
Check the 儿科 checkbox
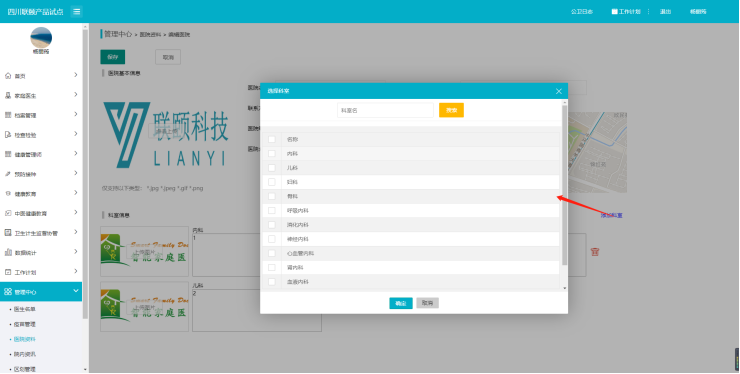(x=272, y=168)
